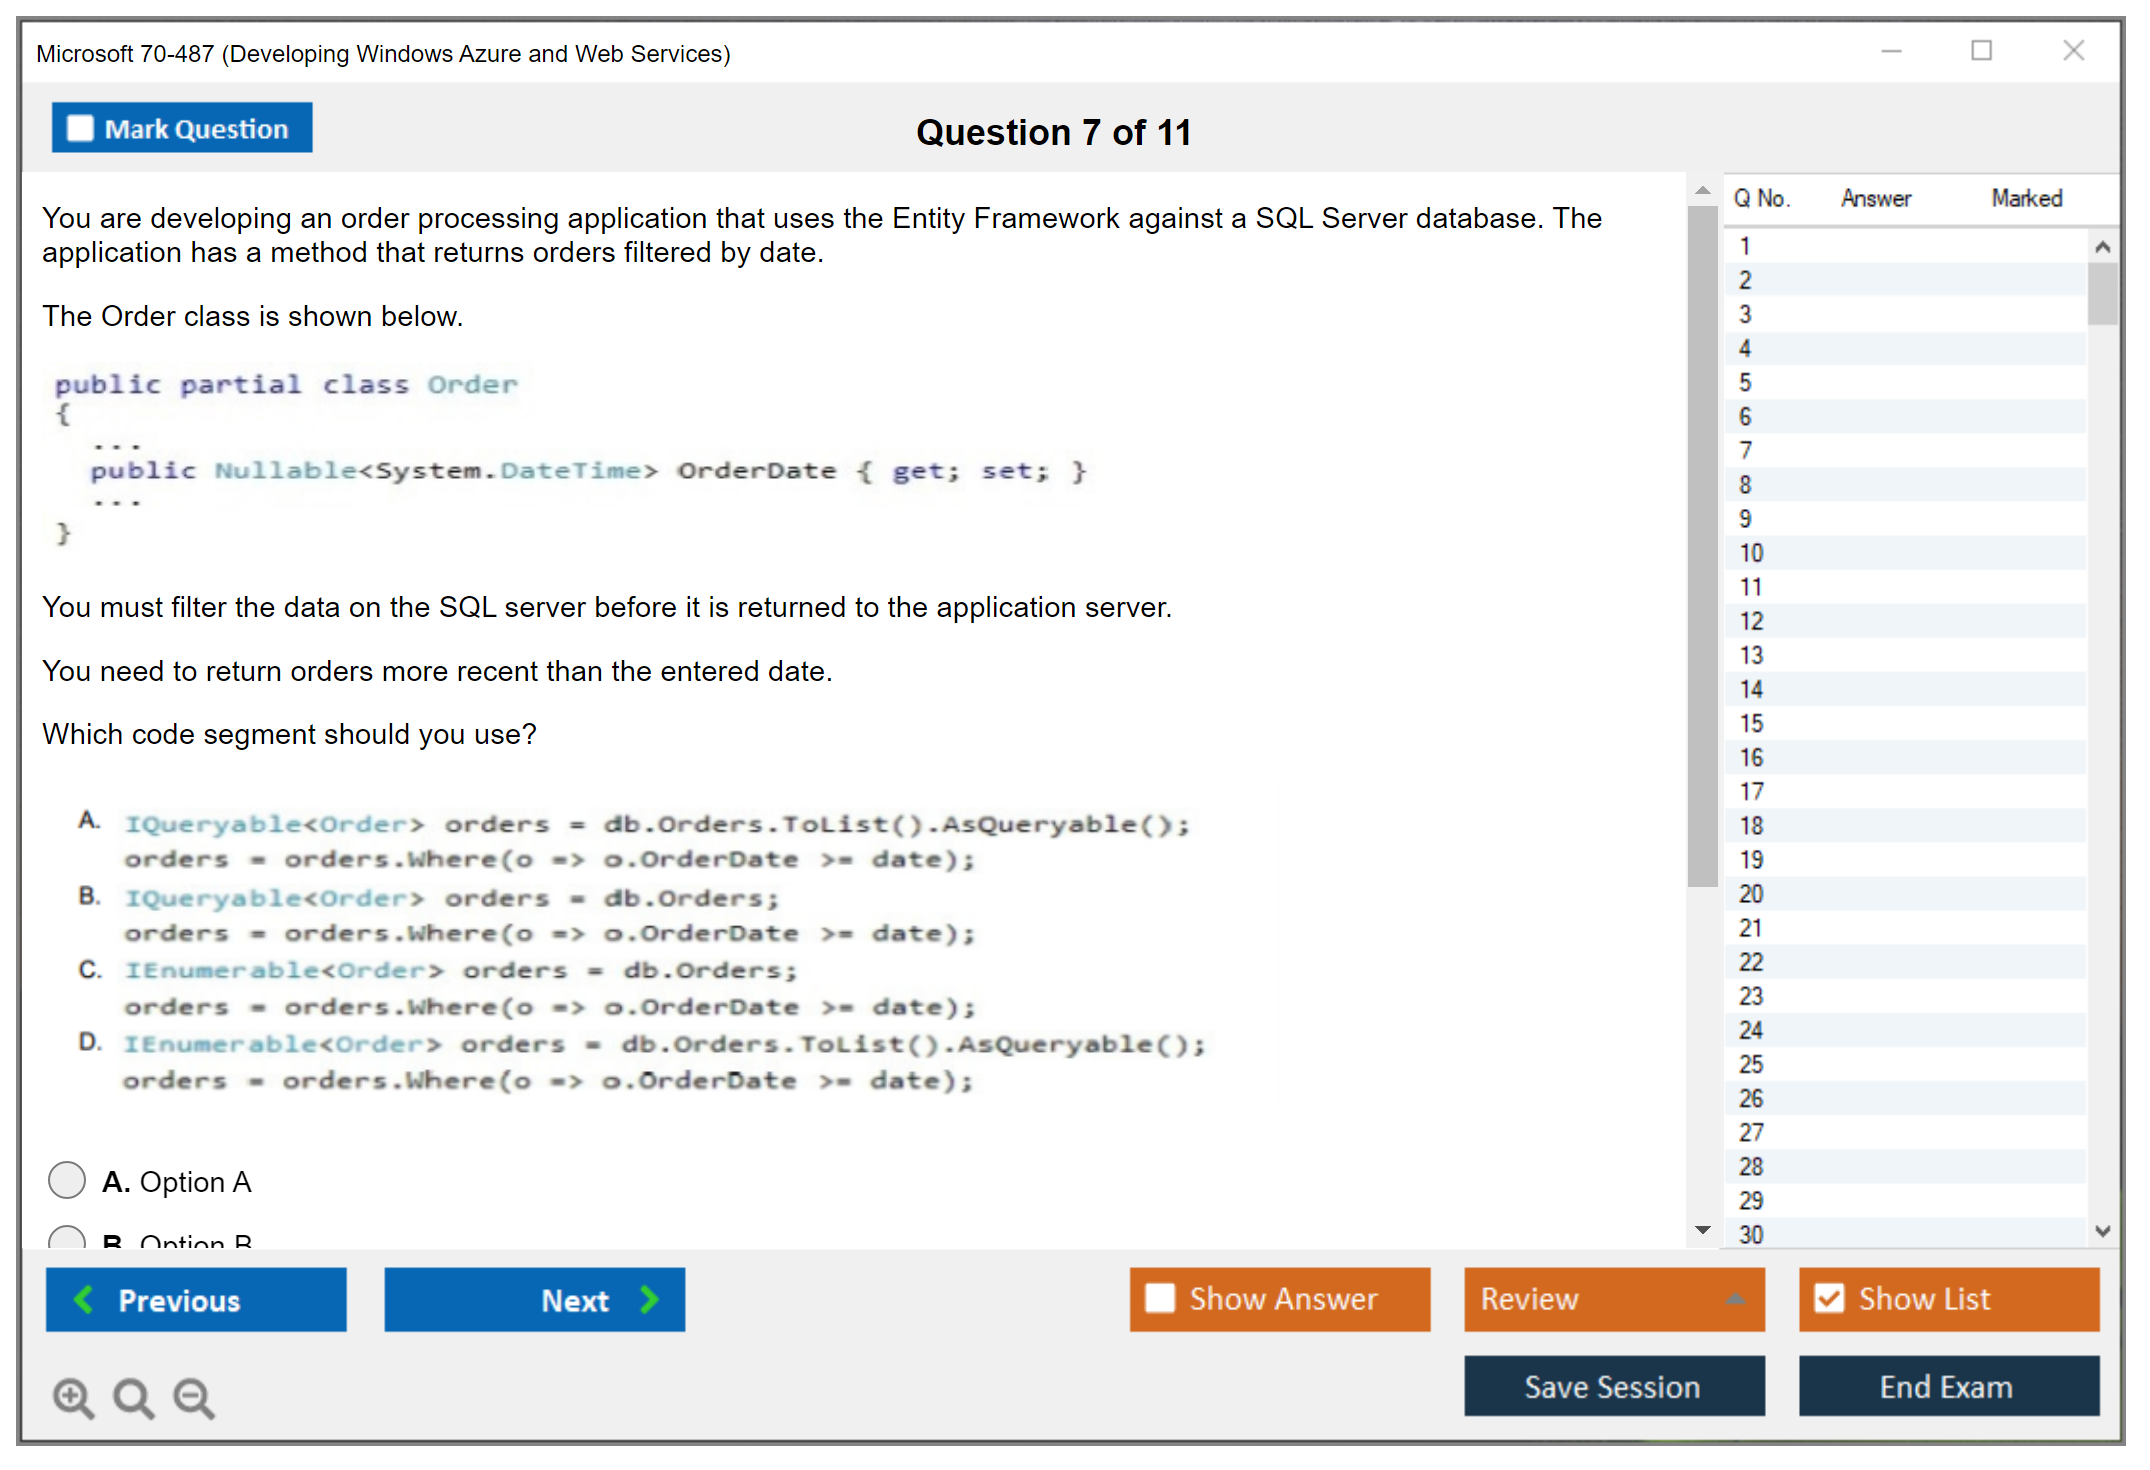Click the reset zoom magnifier icon
Viewport: 2150px width, 1470px height.
133,1397
